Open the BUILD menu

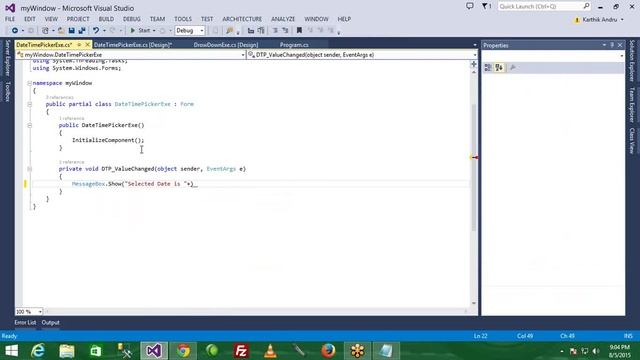[x=106, y=19]
